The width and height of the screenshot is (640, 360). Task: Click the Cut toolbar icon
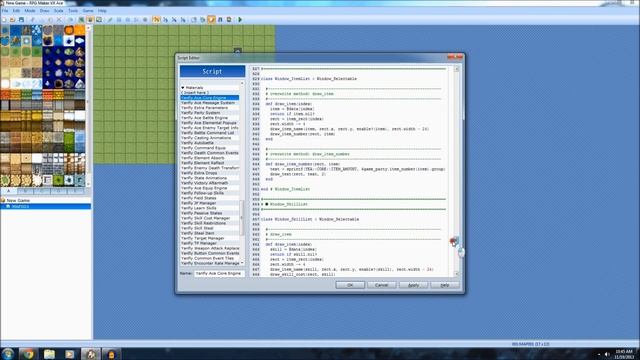[33, 20]
